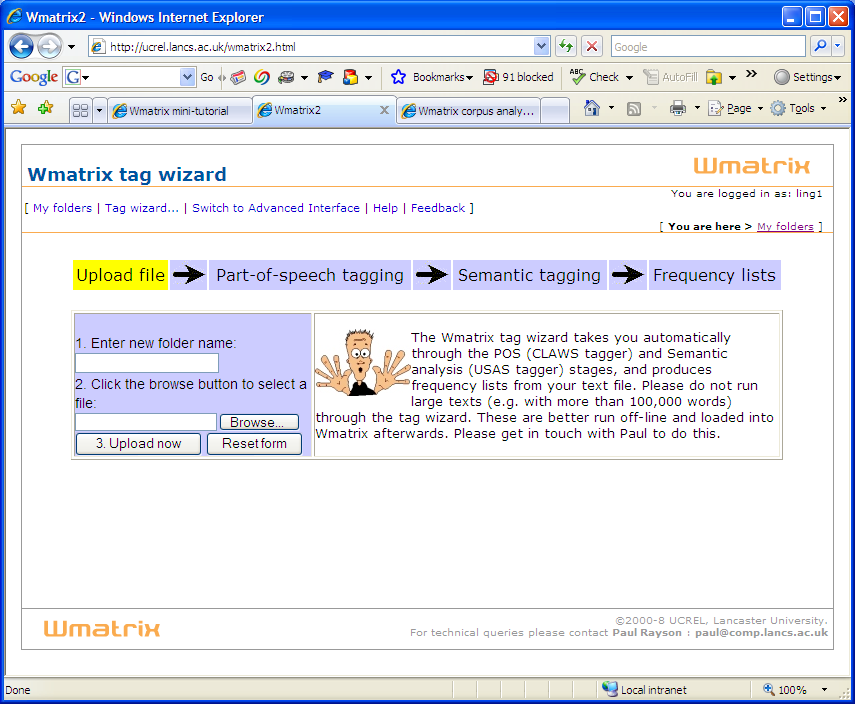855x704 pixels.
Task: Click the browser Back arrow button
Action: click(x=22, y=46)
